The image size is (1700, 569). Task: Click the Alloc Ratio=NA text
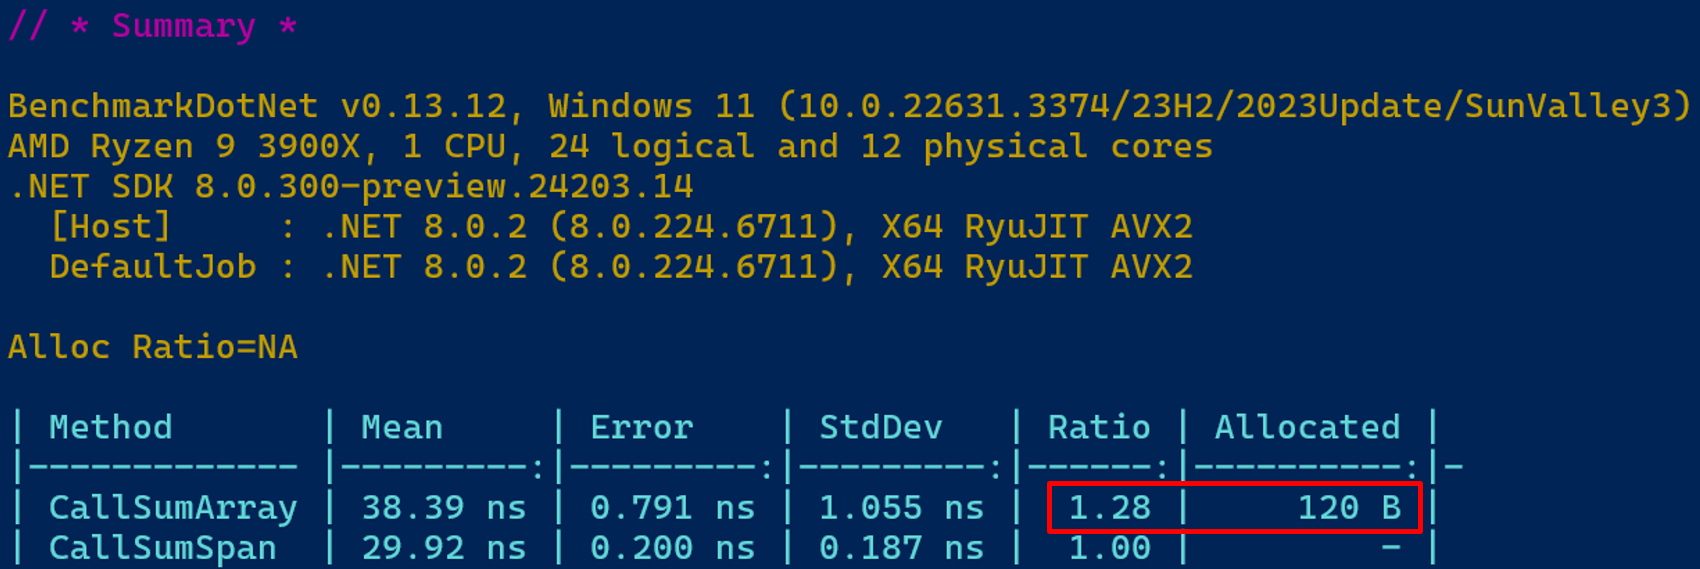click(153, 347)
